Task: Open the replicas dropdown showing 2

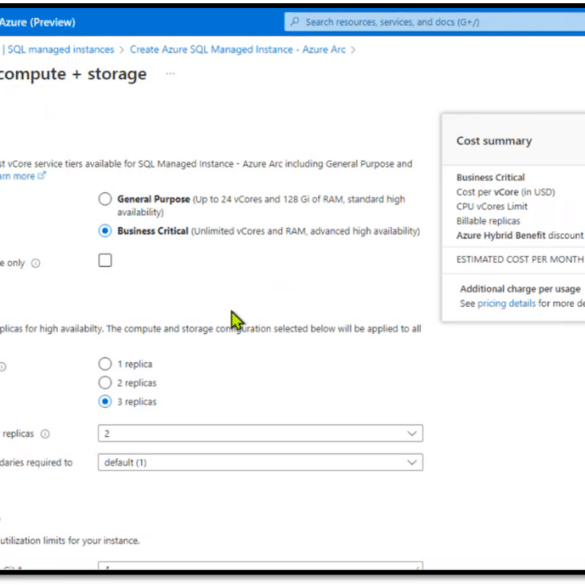Action: [x=260, y=434]
